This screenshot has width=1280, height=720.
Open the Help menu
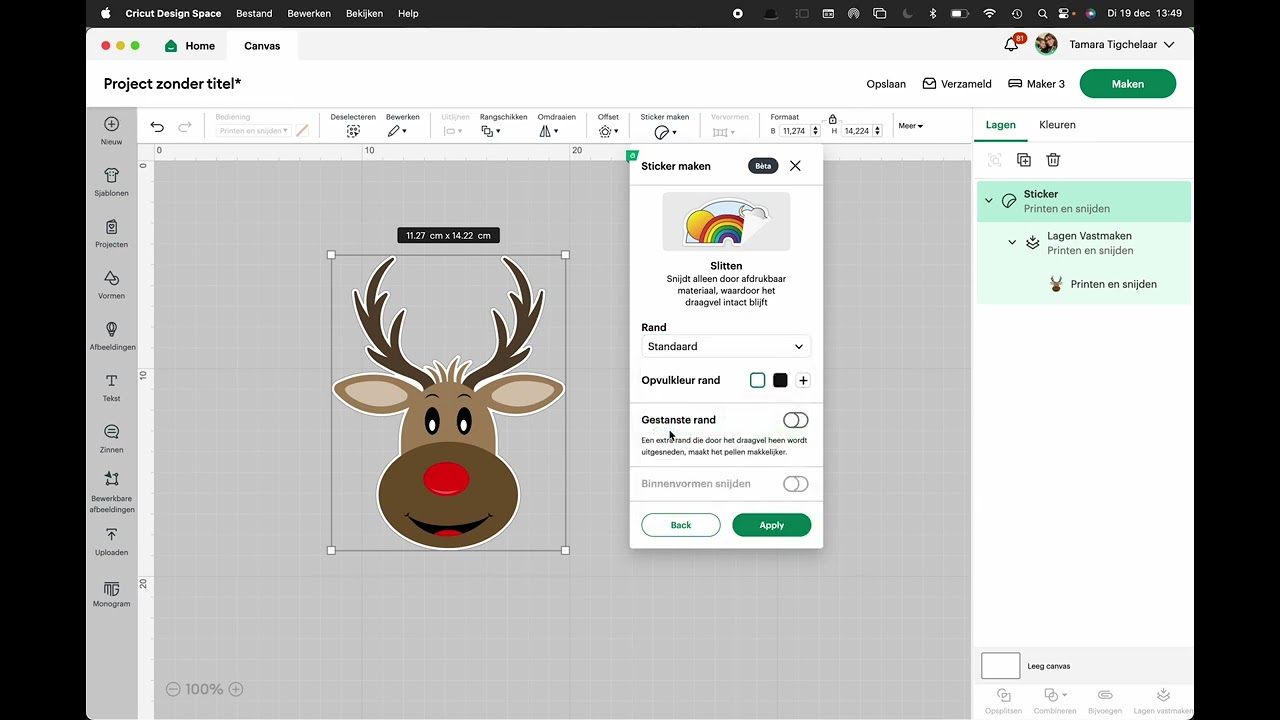click(408, 14)
